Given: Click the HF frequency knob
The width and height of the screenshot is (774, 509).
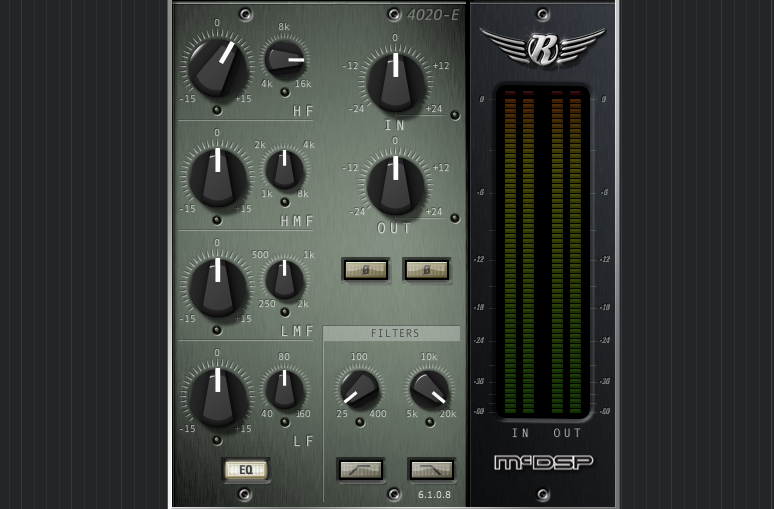Looking at the screenshot, I should 285,60.
